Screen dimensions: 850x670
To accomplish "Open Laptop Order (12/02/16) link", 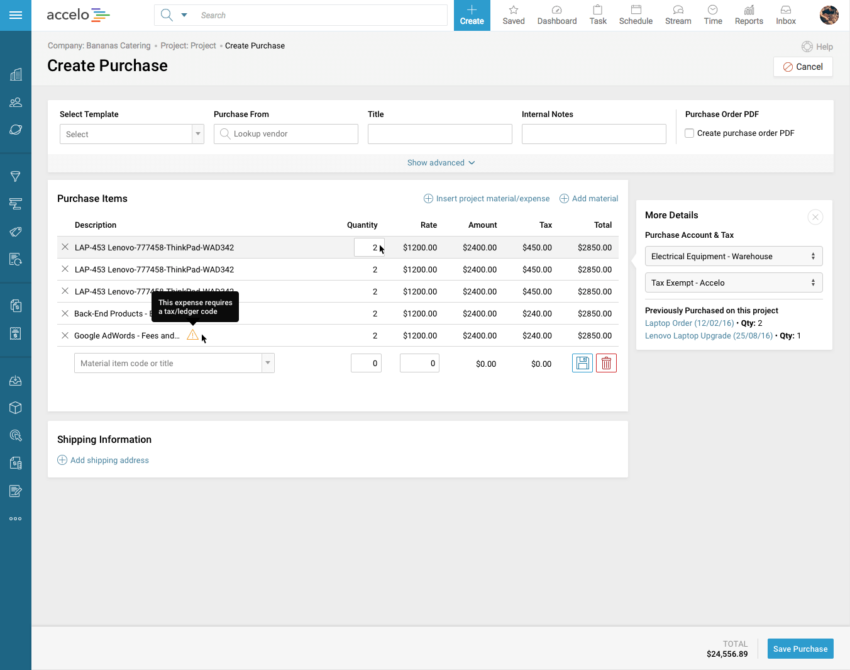I will click(x=689, y=323).
